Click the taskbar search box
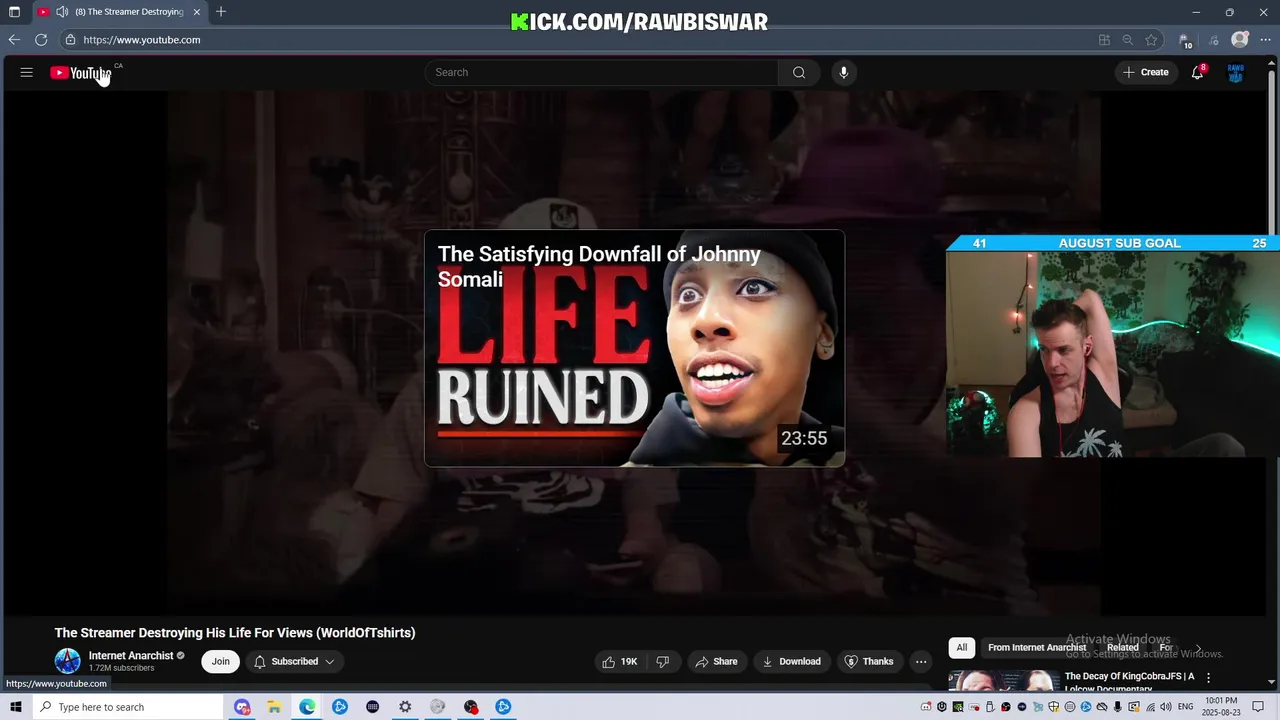Viewport: 1280px width, 720px height. pos(127,707)
